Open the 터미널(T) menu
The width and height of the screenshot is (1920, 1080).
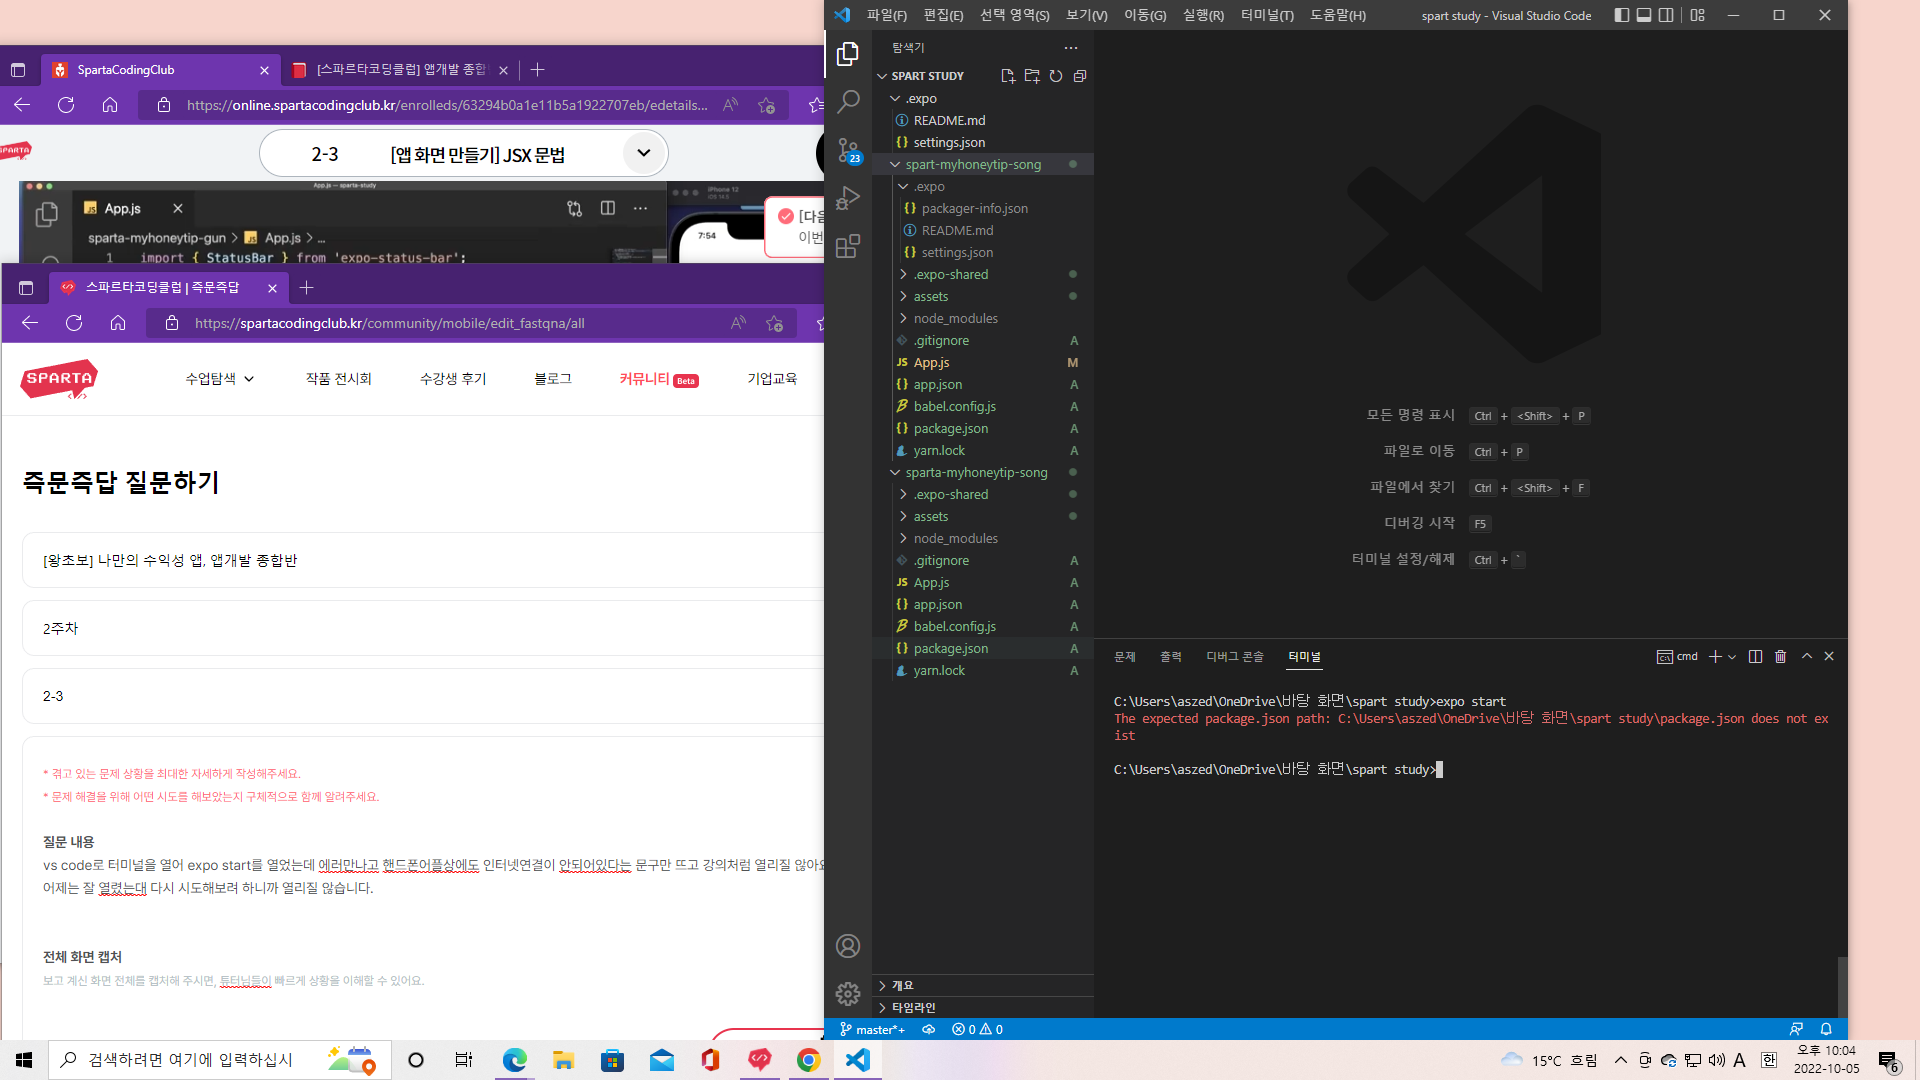(x=1266, y=15)
